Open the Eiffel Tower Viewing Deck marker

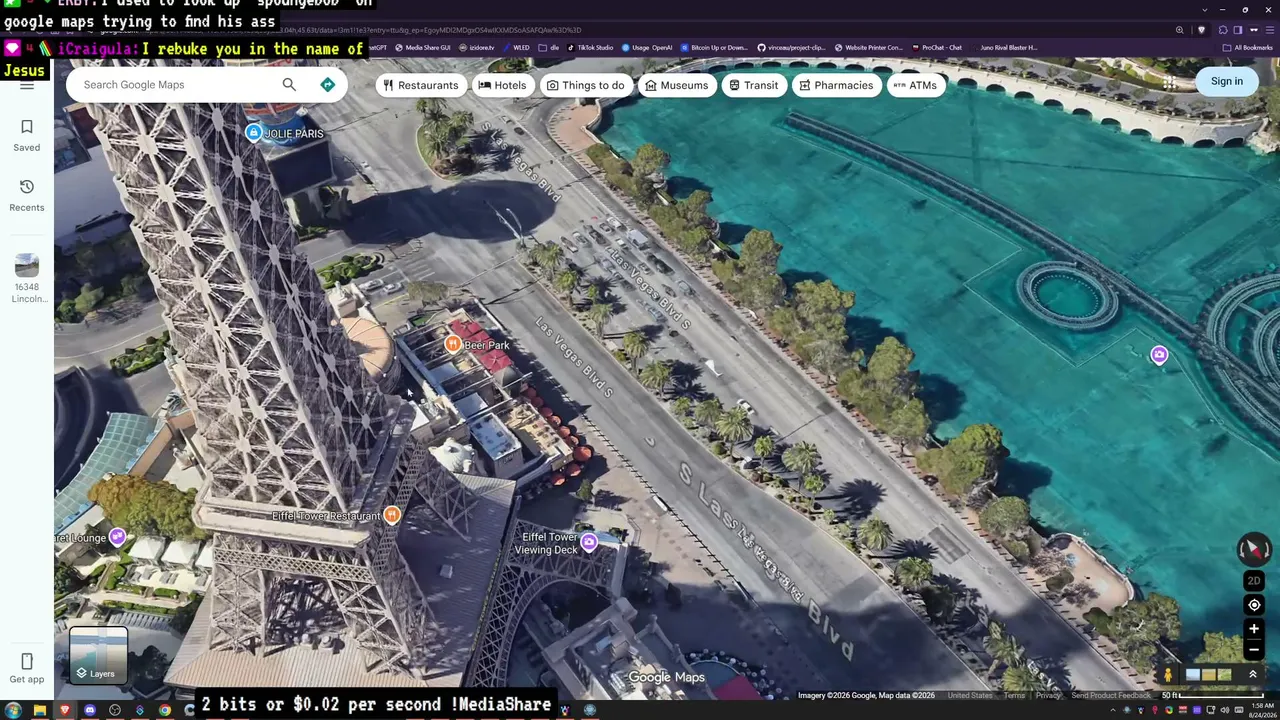[589, 542]
